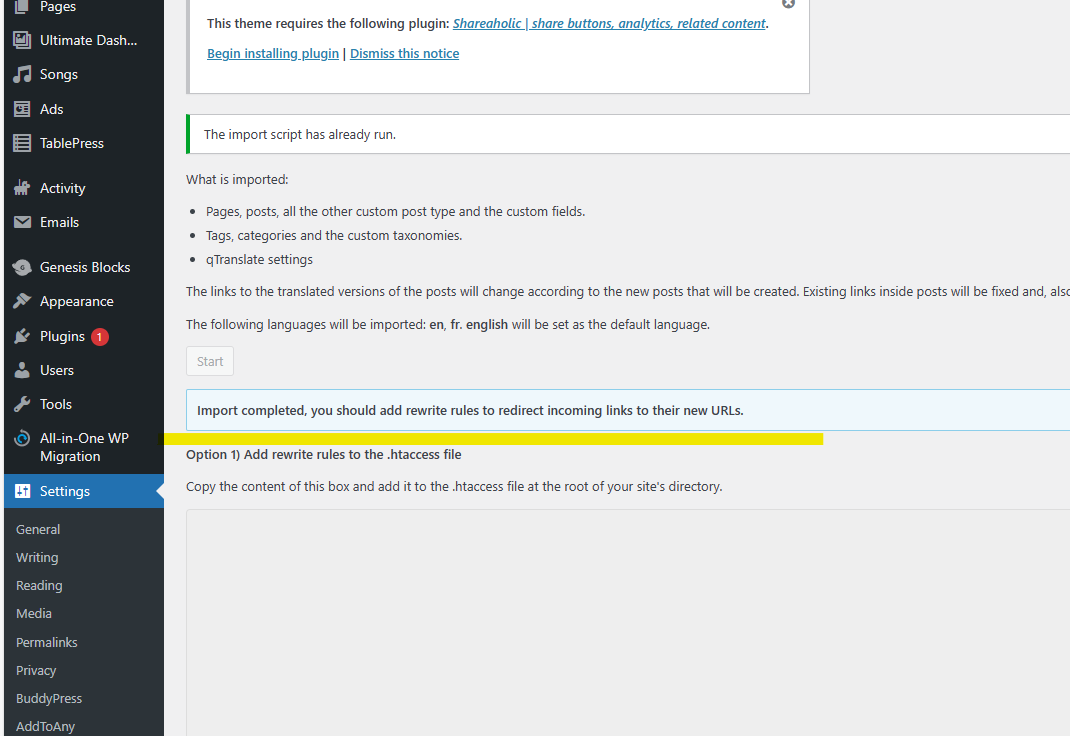Go to Media settings submenu
1070x736 pixels.
tap(34, 614)
